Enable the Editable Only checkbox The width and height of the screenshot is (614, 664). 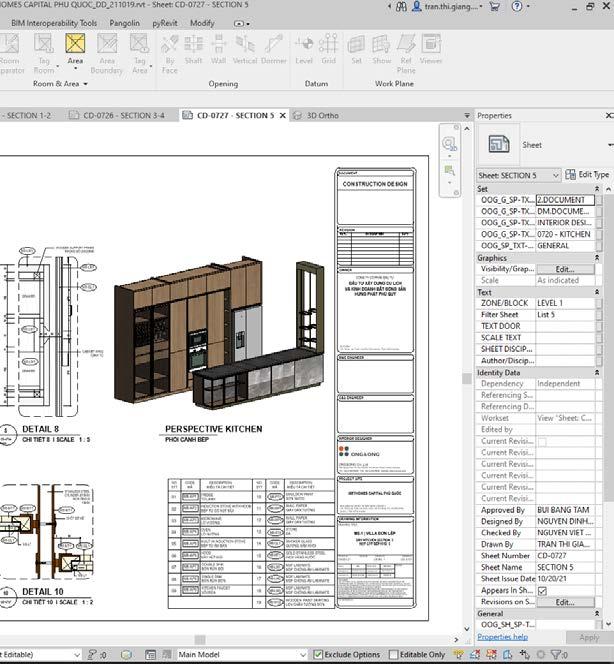[392, 655]
